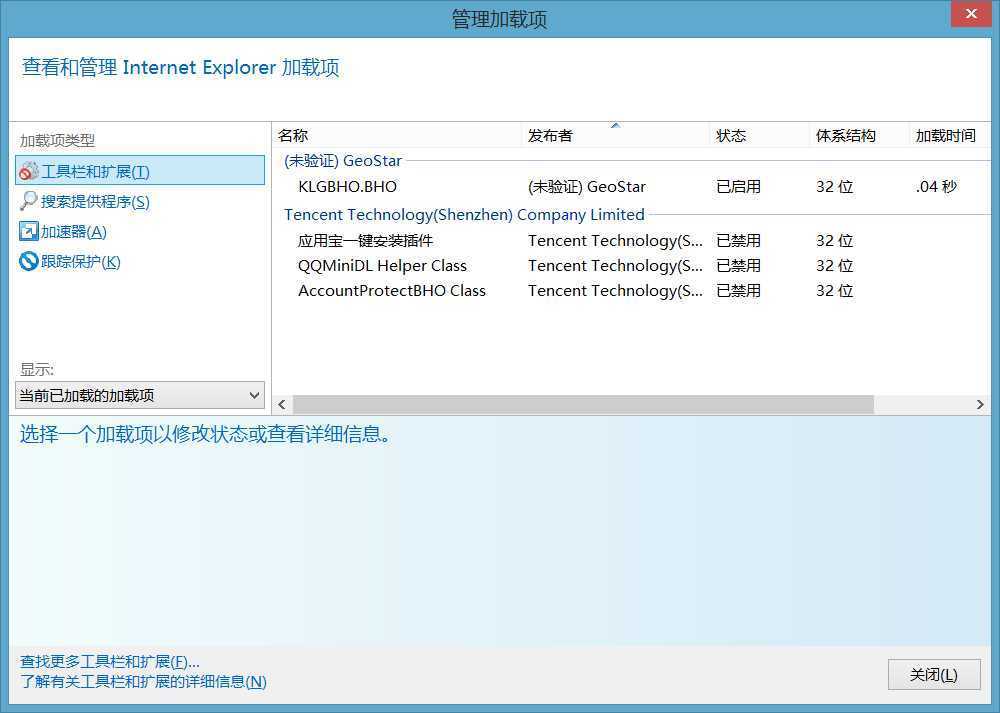Open 了解有关工具栏和扩展的详细信息(N) link

point(143,682)
